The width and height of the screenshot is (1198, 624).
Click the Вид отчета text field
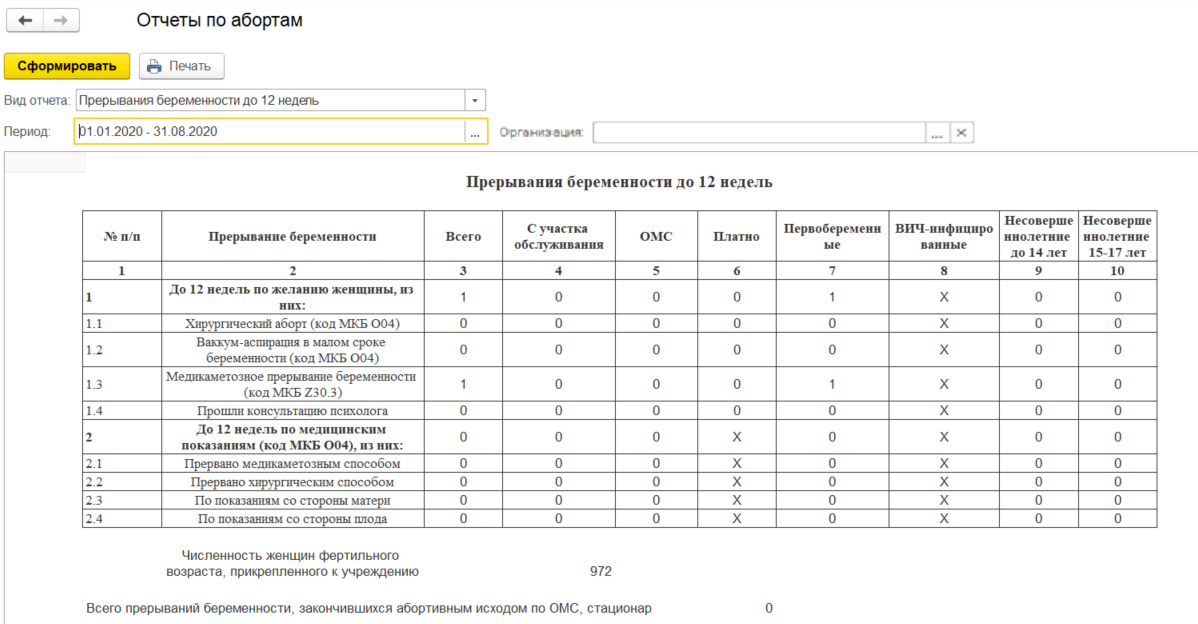(x=268, y=100)
